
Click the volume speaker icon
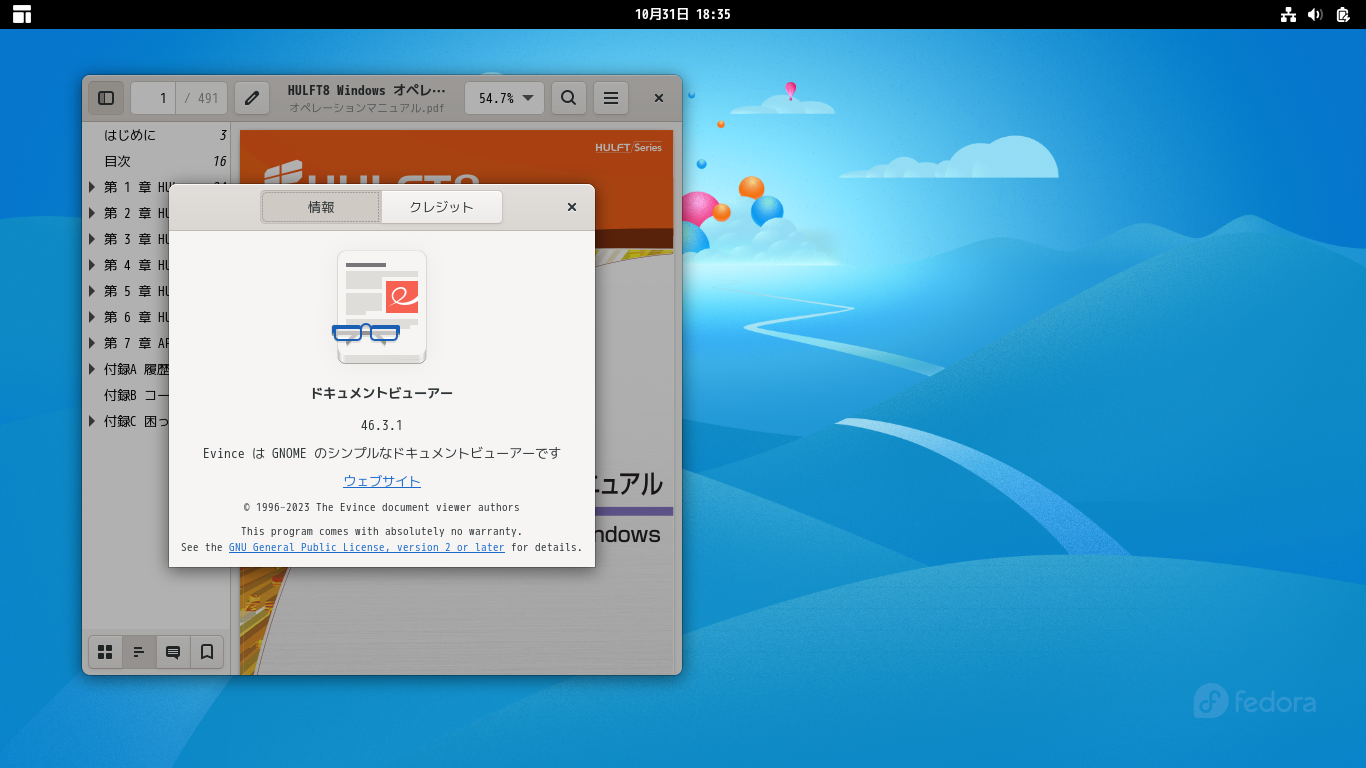click(1315, 14)
